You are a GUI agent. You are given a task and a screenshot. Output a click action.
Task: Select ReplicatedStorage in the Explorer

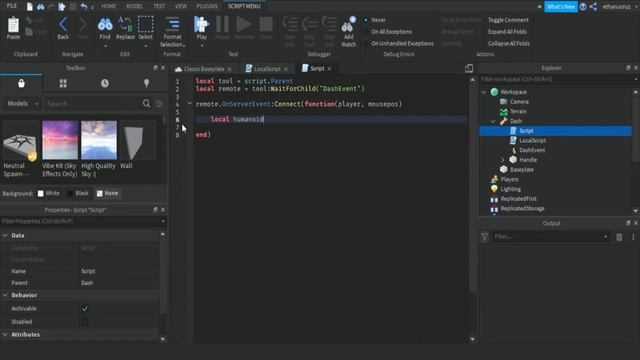(522, 209)
